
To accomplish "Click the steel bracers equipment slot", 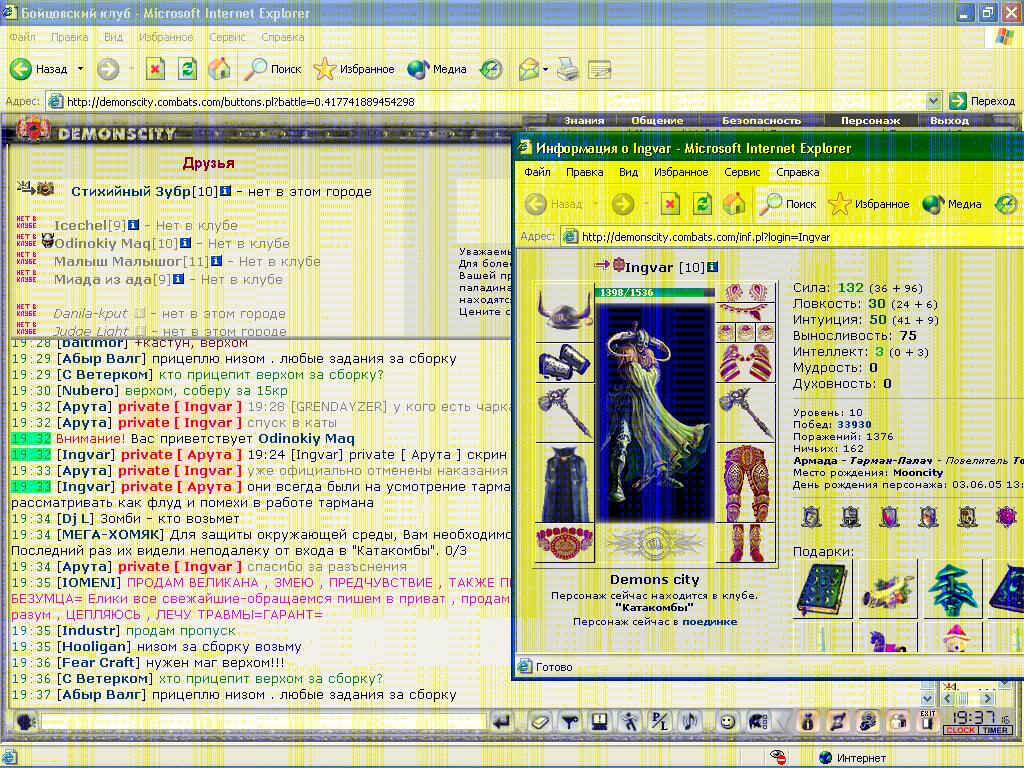I will (x=564, y=362).
